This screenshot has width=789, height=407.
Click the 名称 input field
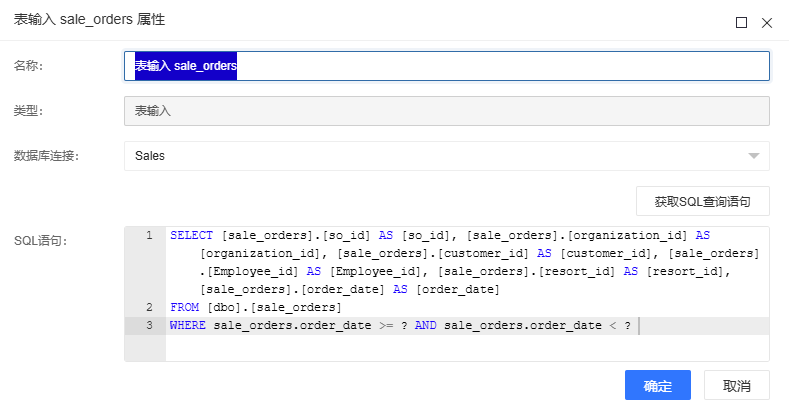tap(447, 66)
